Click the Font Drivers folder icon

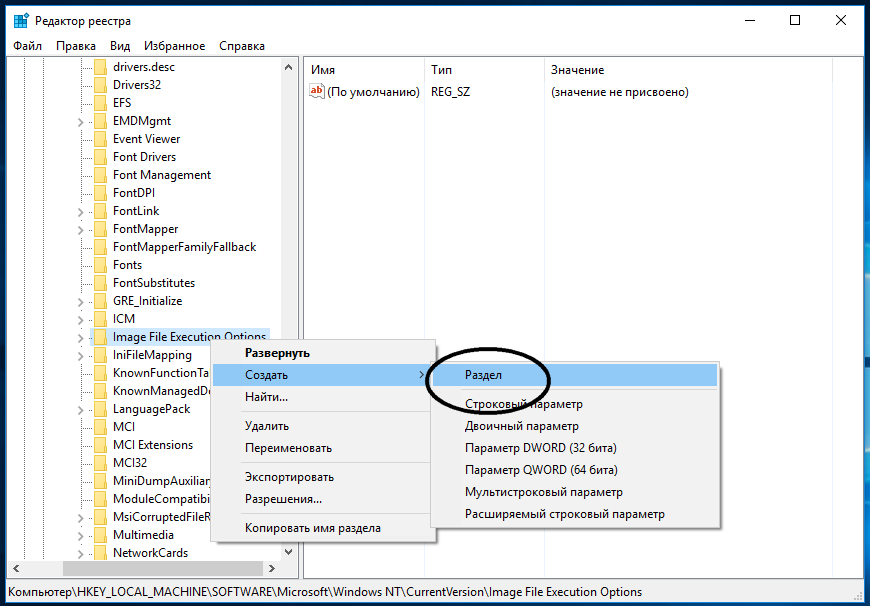click(x=100, y=157)
